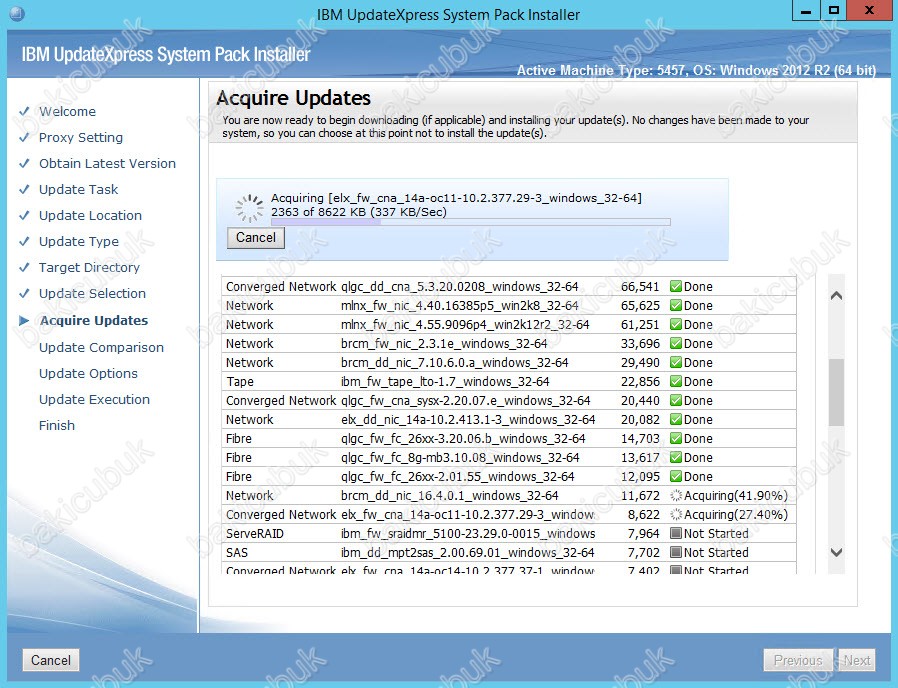Maximize the installer window

point(834,10)
